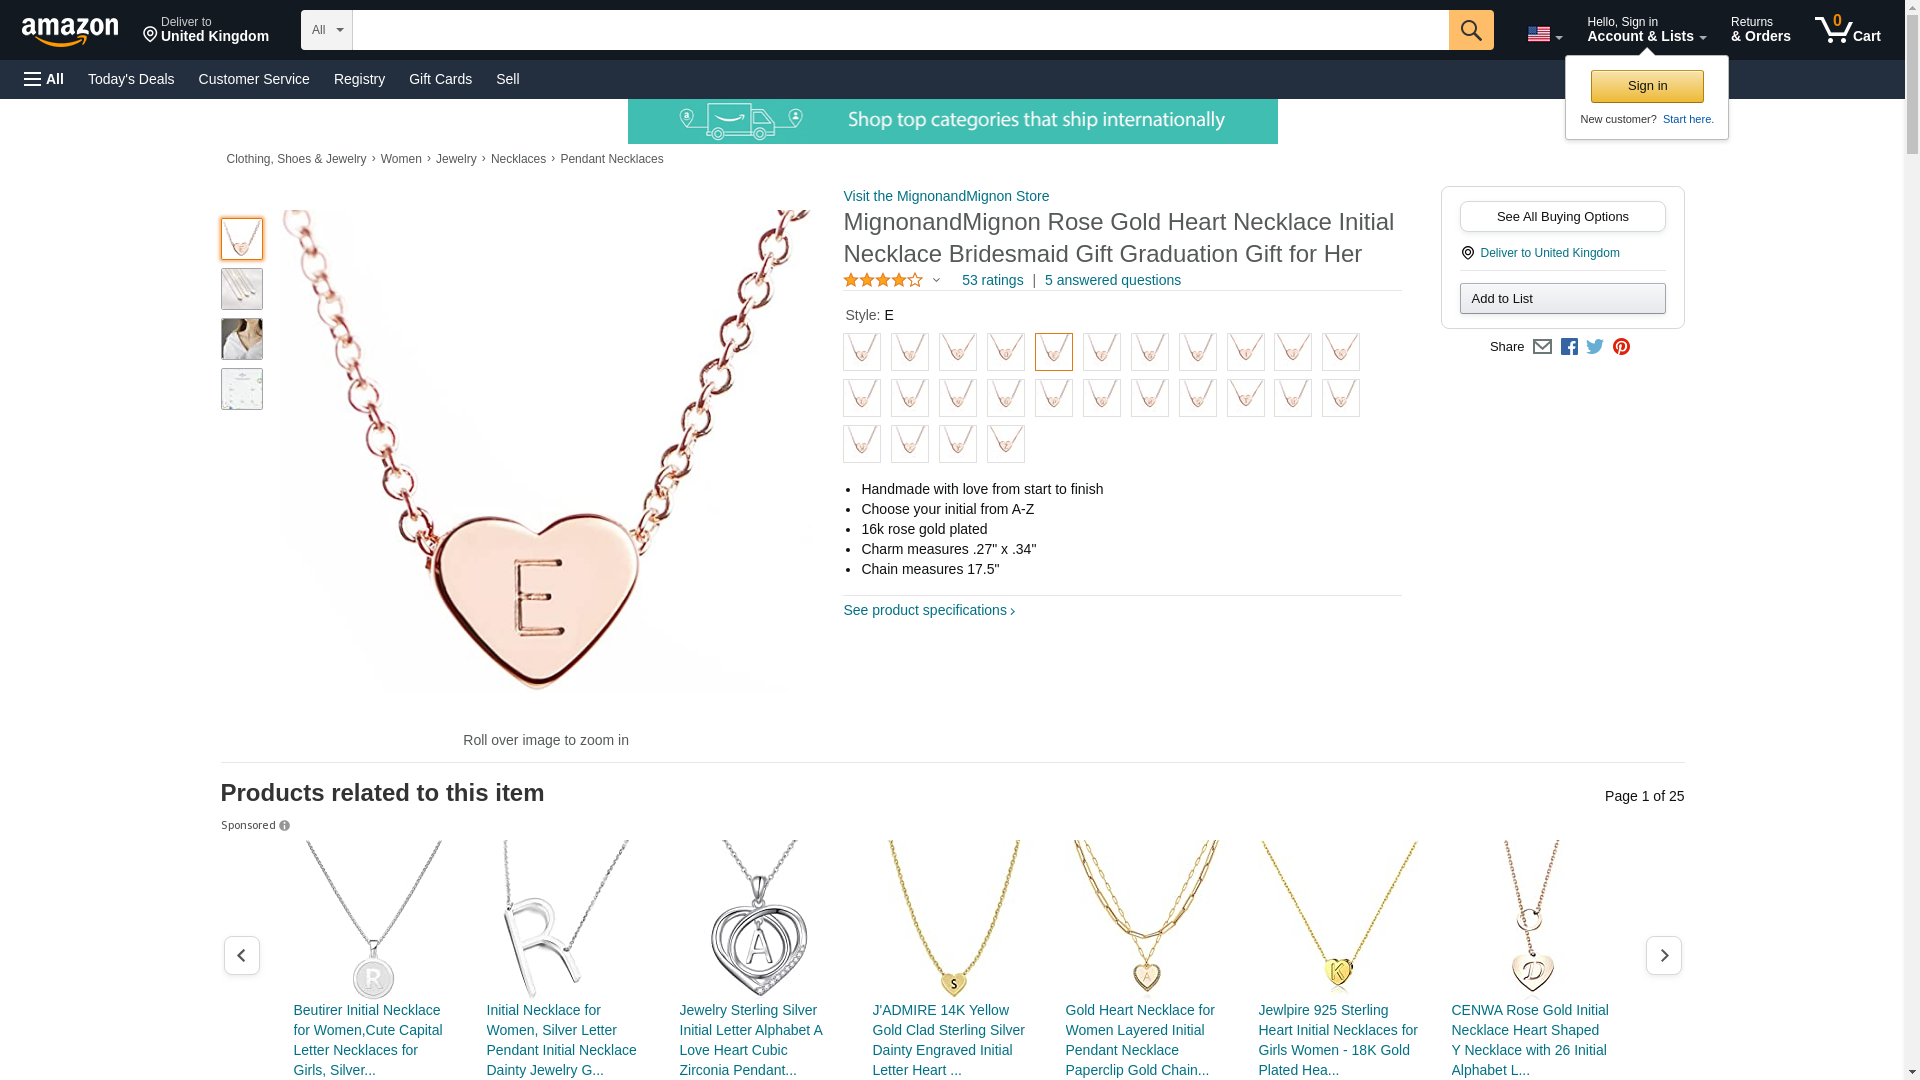Image resolution: width=1920 pixels, height=1080 pixels.
Task: Open the search category All dropdown
Action: pos(327,30)
